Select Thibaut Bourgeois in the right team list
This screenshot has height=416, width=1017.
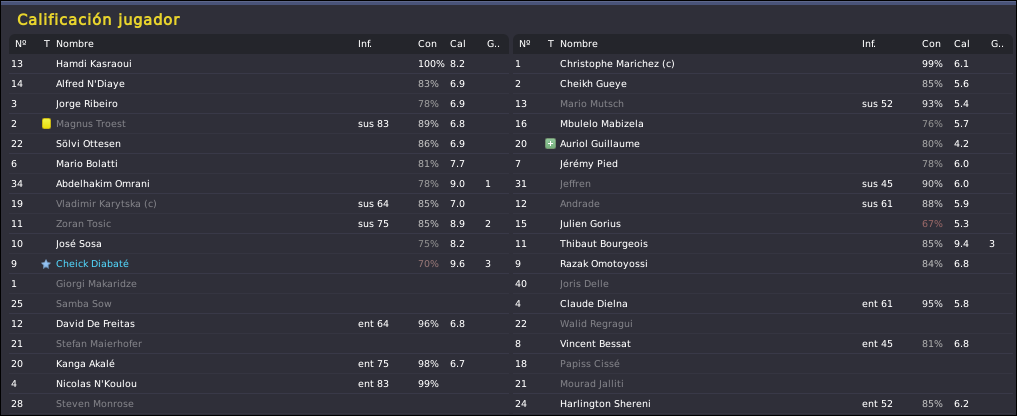tap(604, 244)
